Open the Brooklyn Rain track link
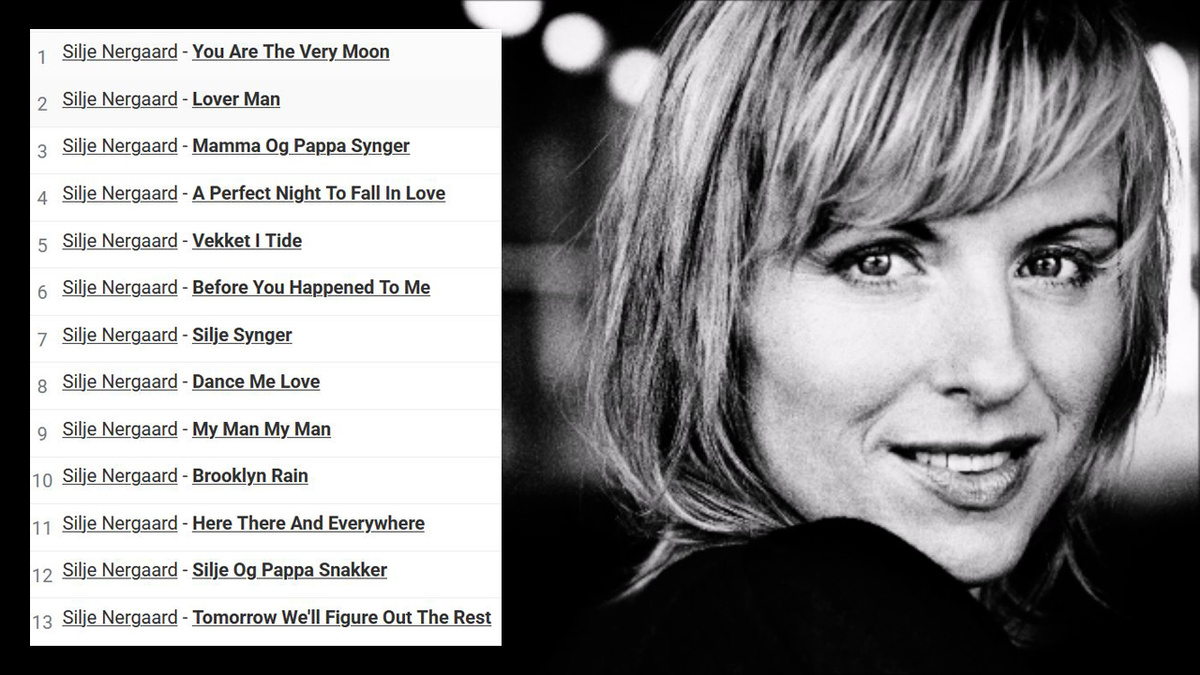 (x=250, y=476)
